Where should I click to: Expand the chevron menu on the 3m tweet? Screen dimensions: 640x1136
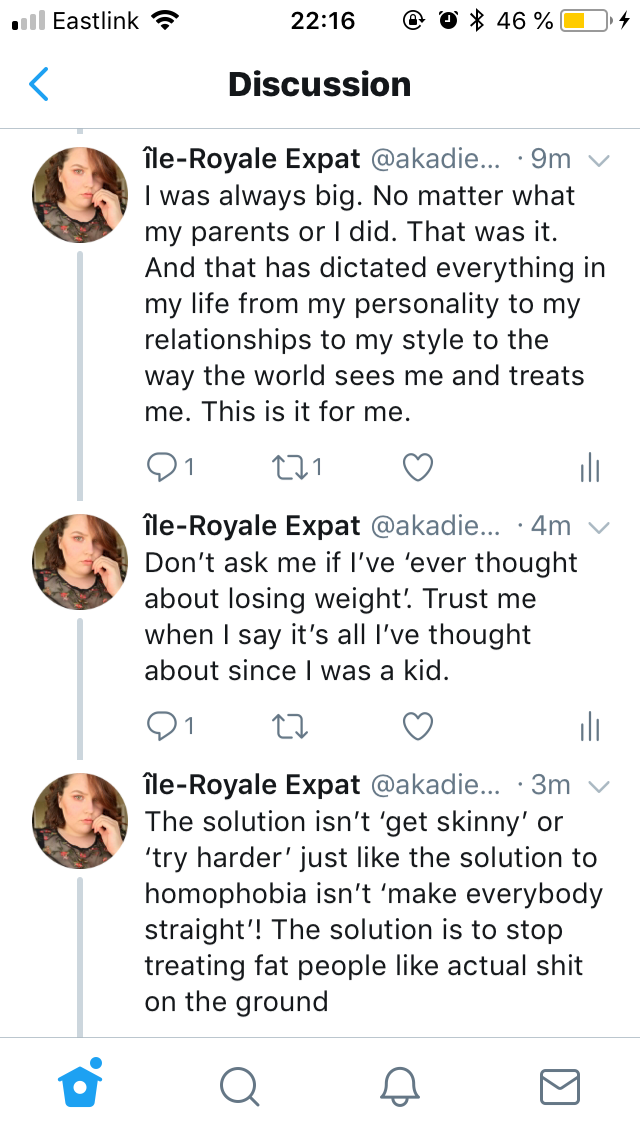pos(599,786)
